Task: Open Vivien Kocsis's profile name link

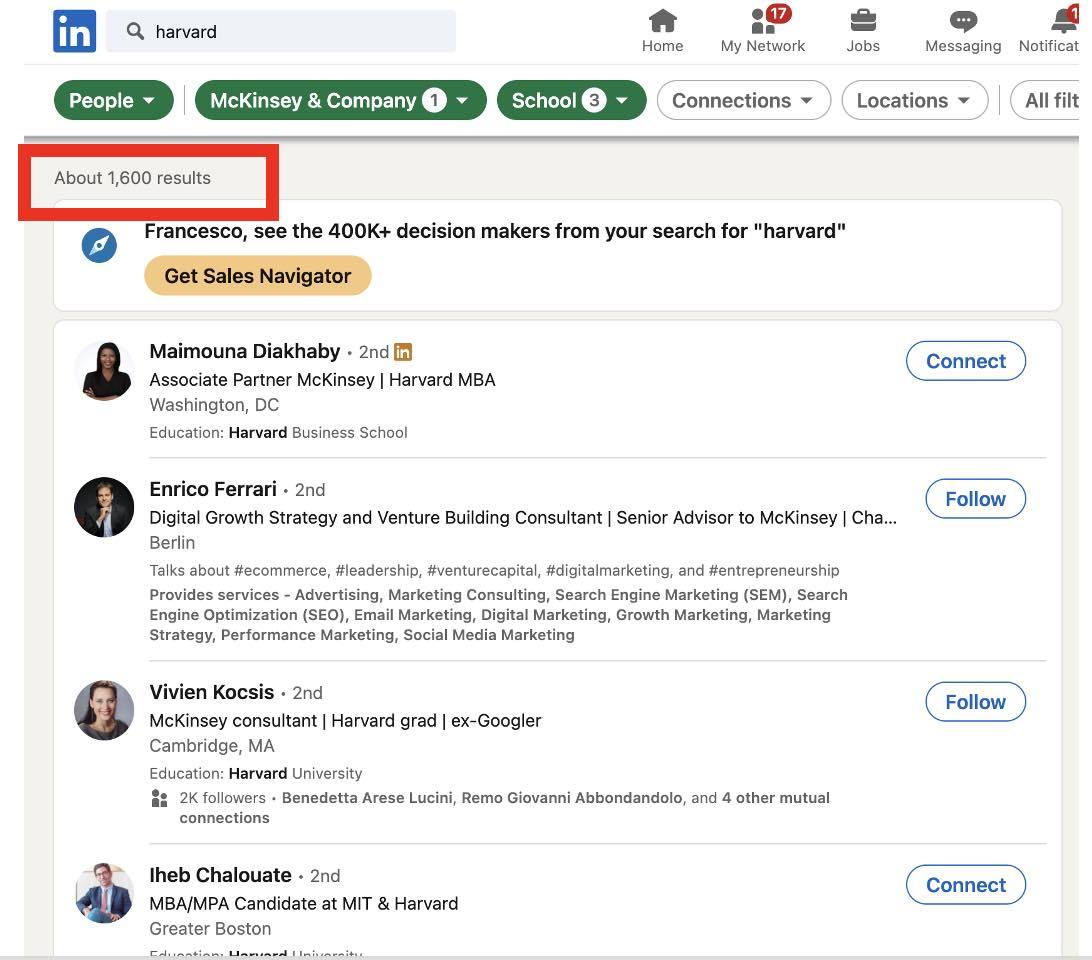Action: [212, 692]
